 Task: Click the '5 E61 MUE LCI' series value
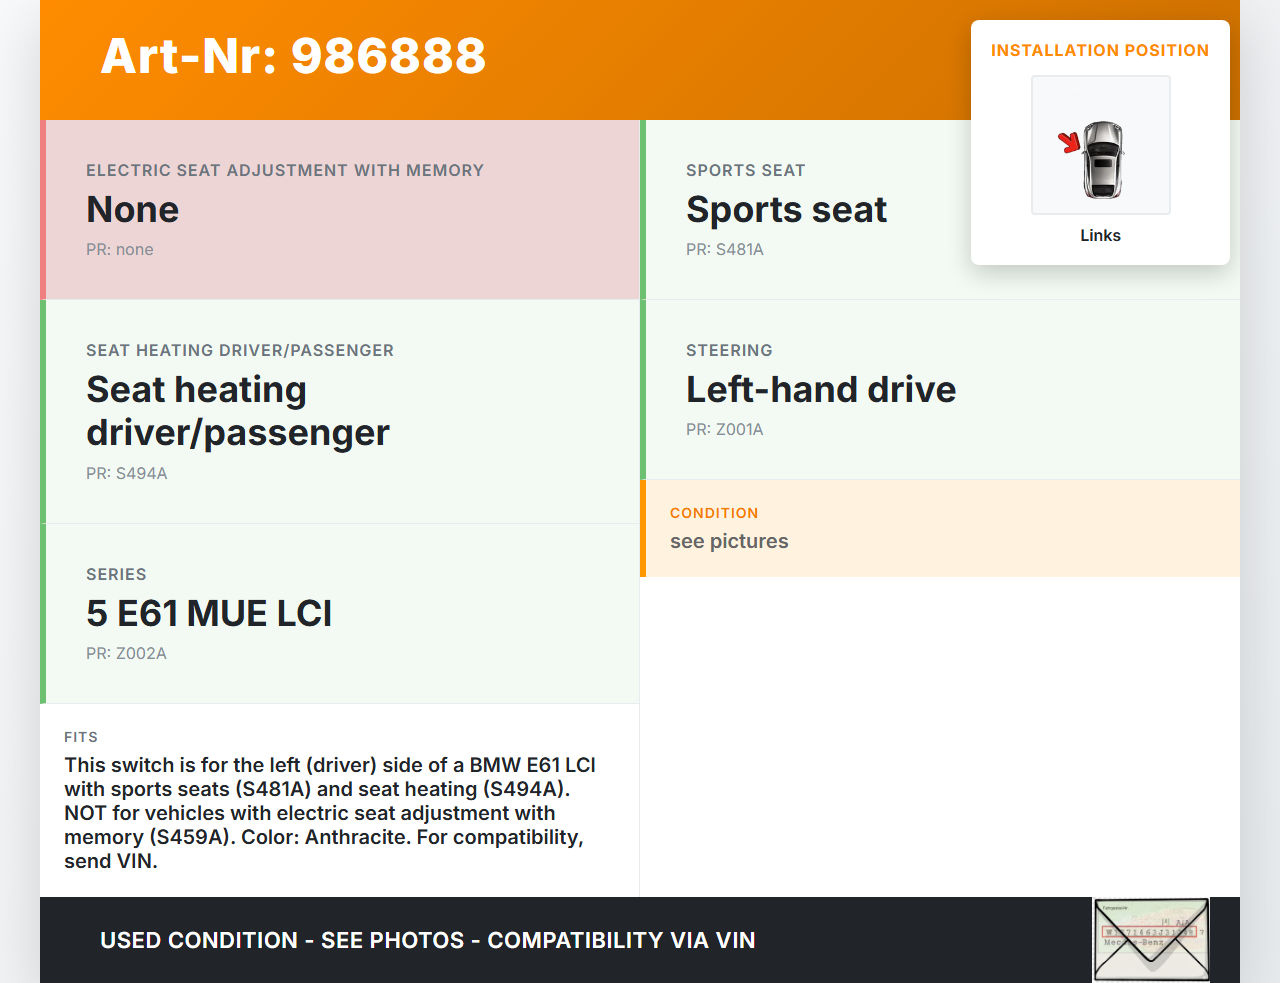pos(209,614)
